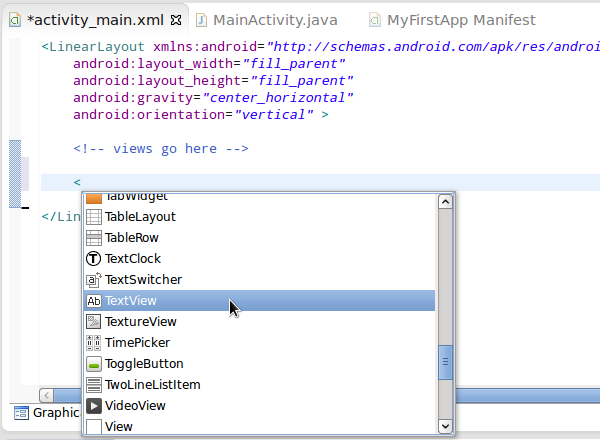Click the android:orientation attribute line
This screenshot has height=440, width=600.
pyautogui.click(x=201, y=115)
